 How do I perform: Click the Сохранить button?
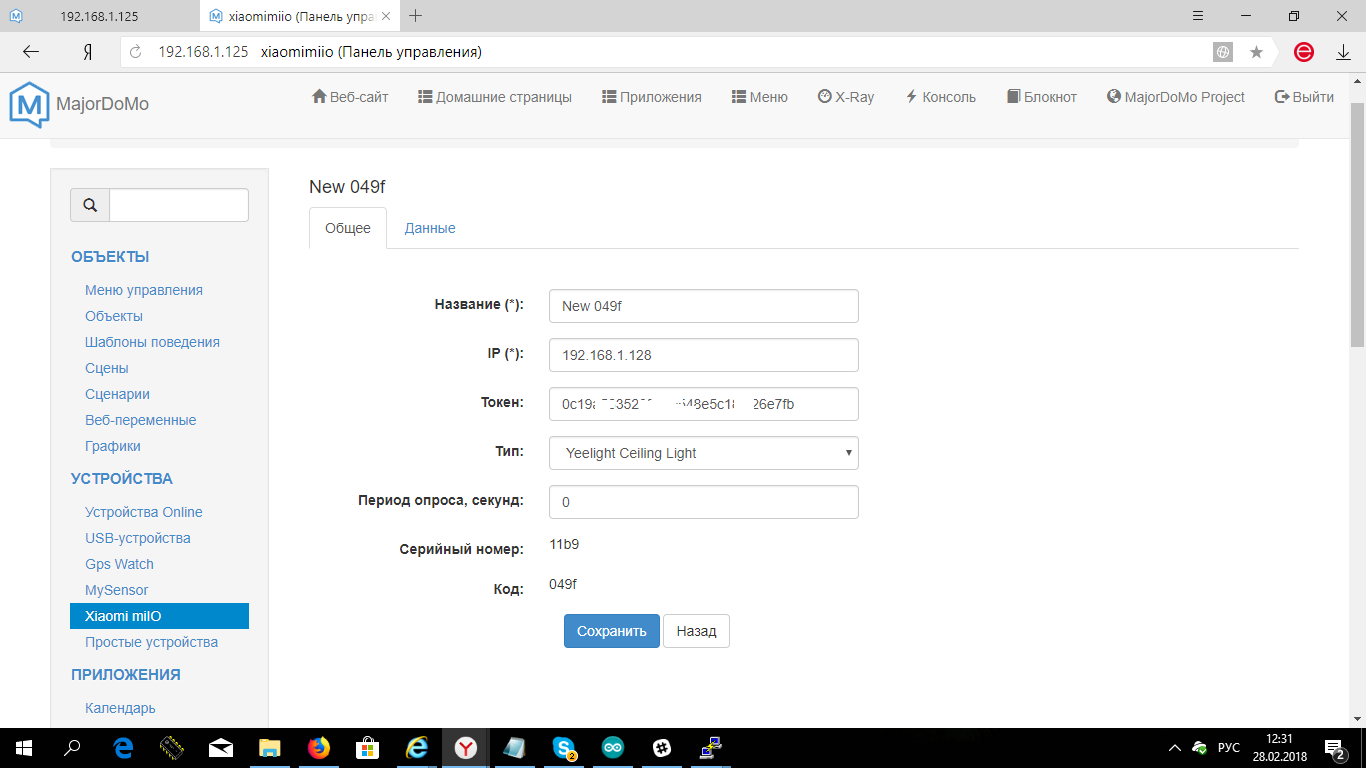click(x=611, y=631)
